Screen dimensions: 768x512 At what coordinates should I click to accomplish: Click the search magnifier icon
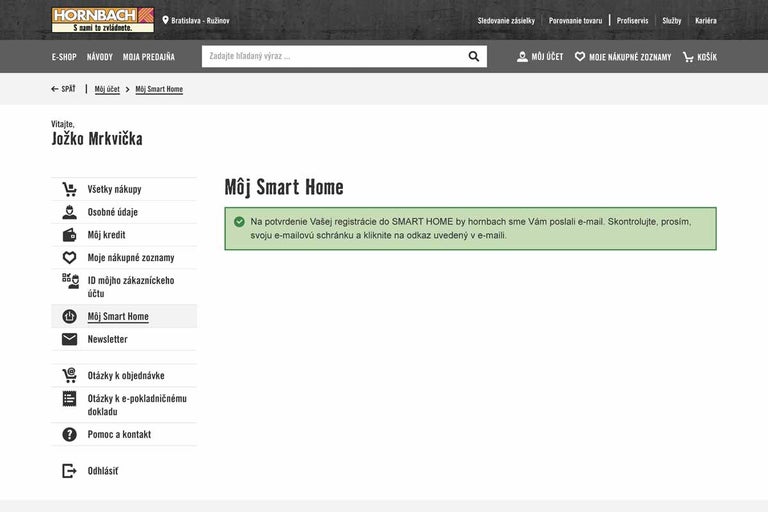point(474,57)
